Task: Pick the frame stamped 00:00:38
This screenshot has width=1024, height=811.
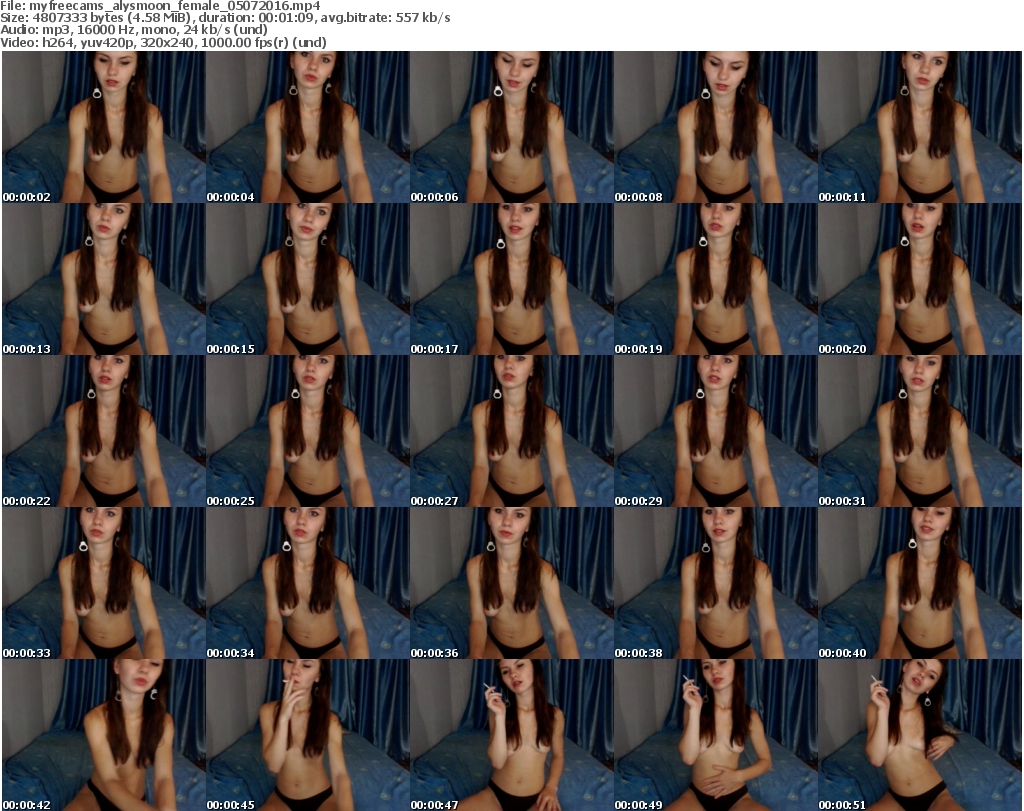Action: click(715, 584)
